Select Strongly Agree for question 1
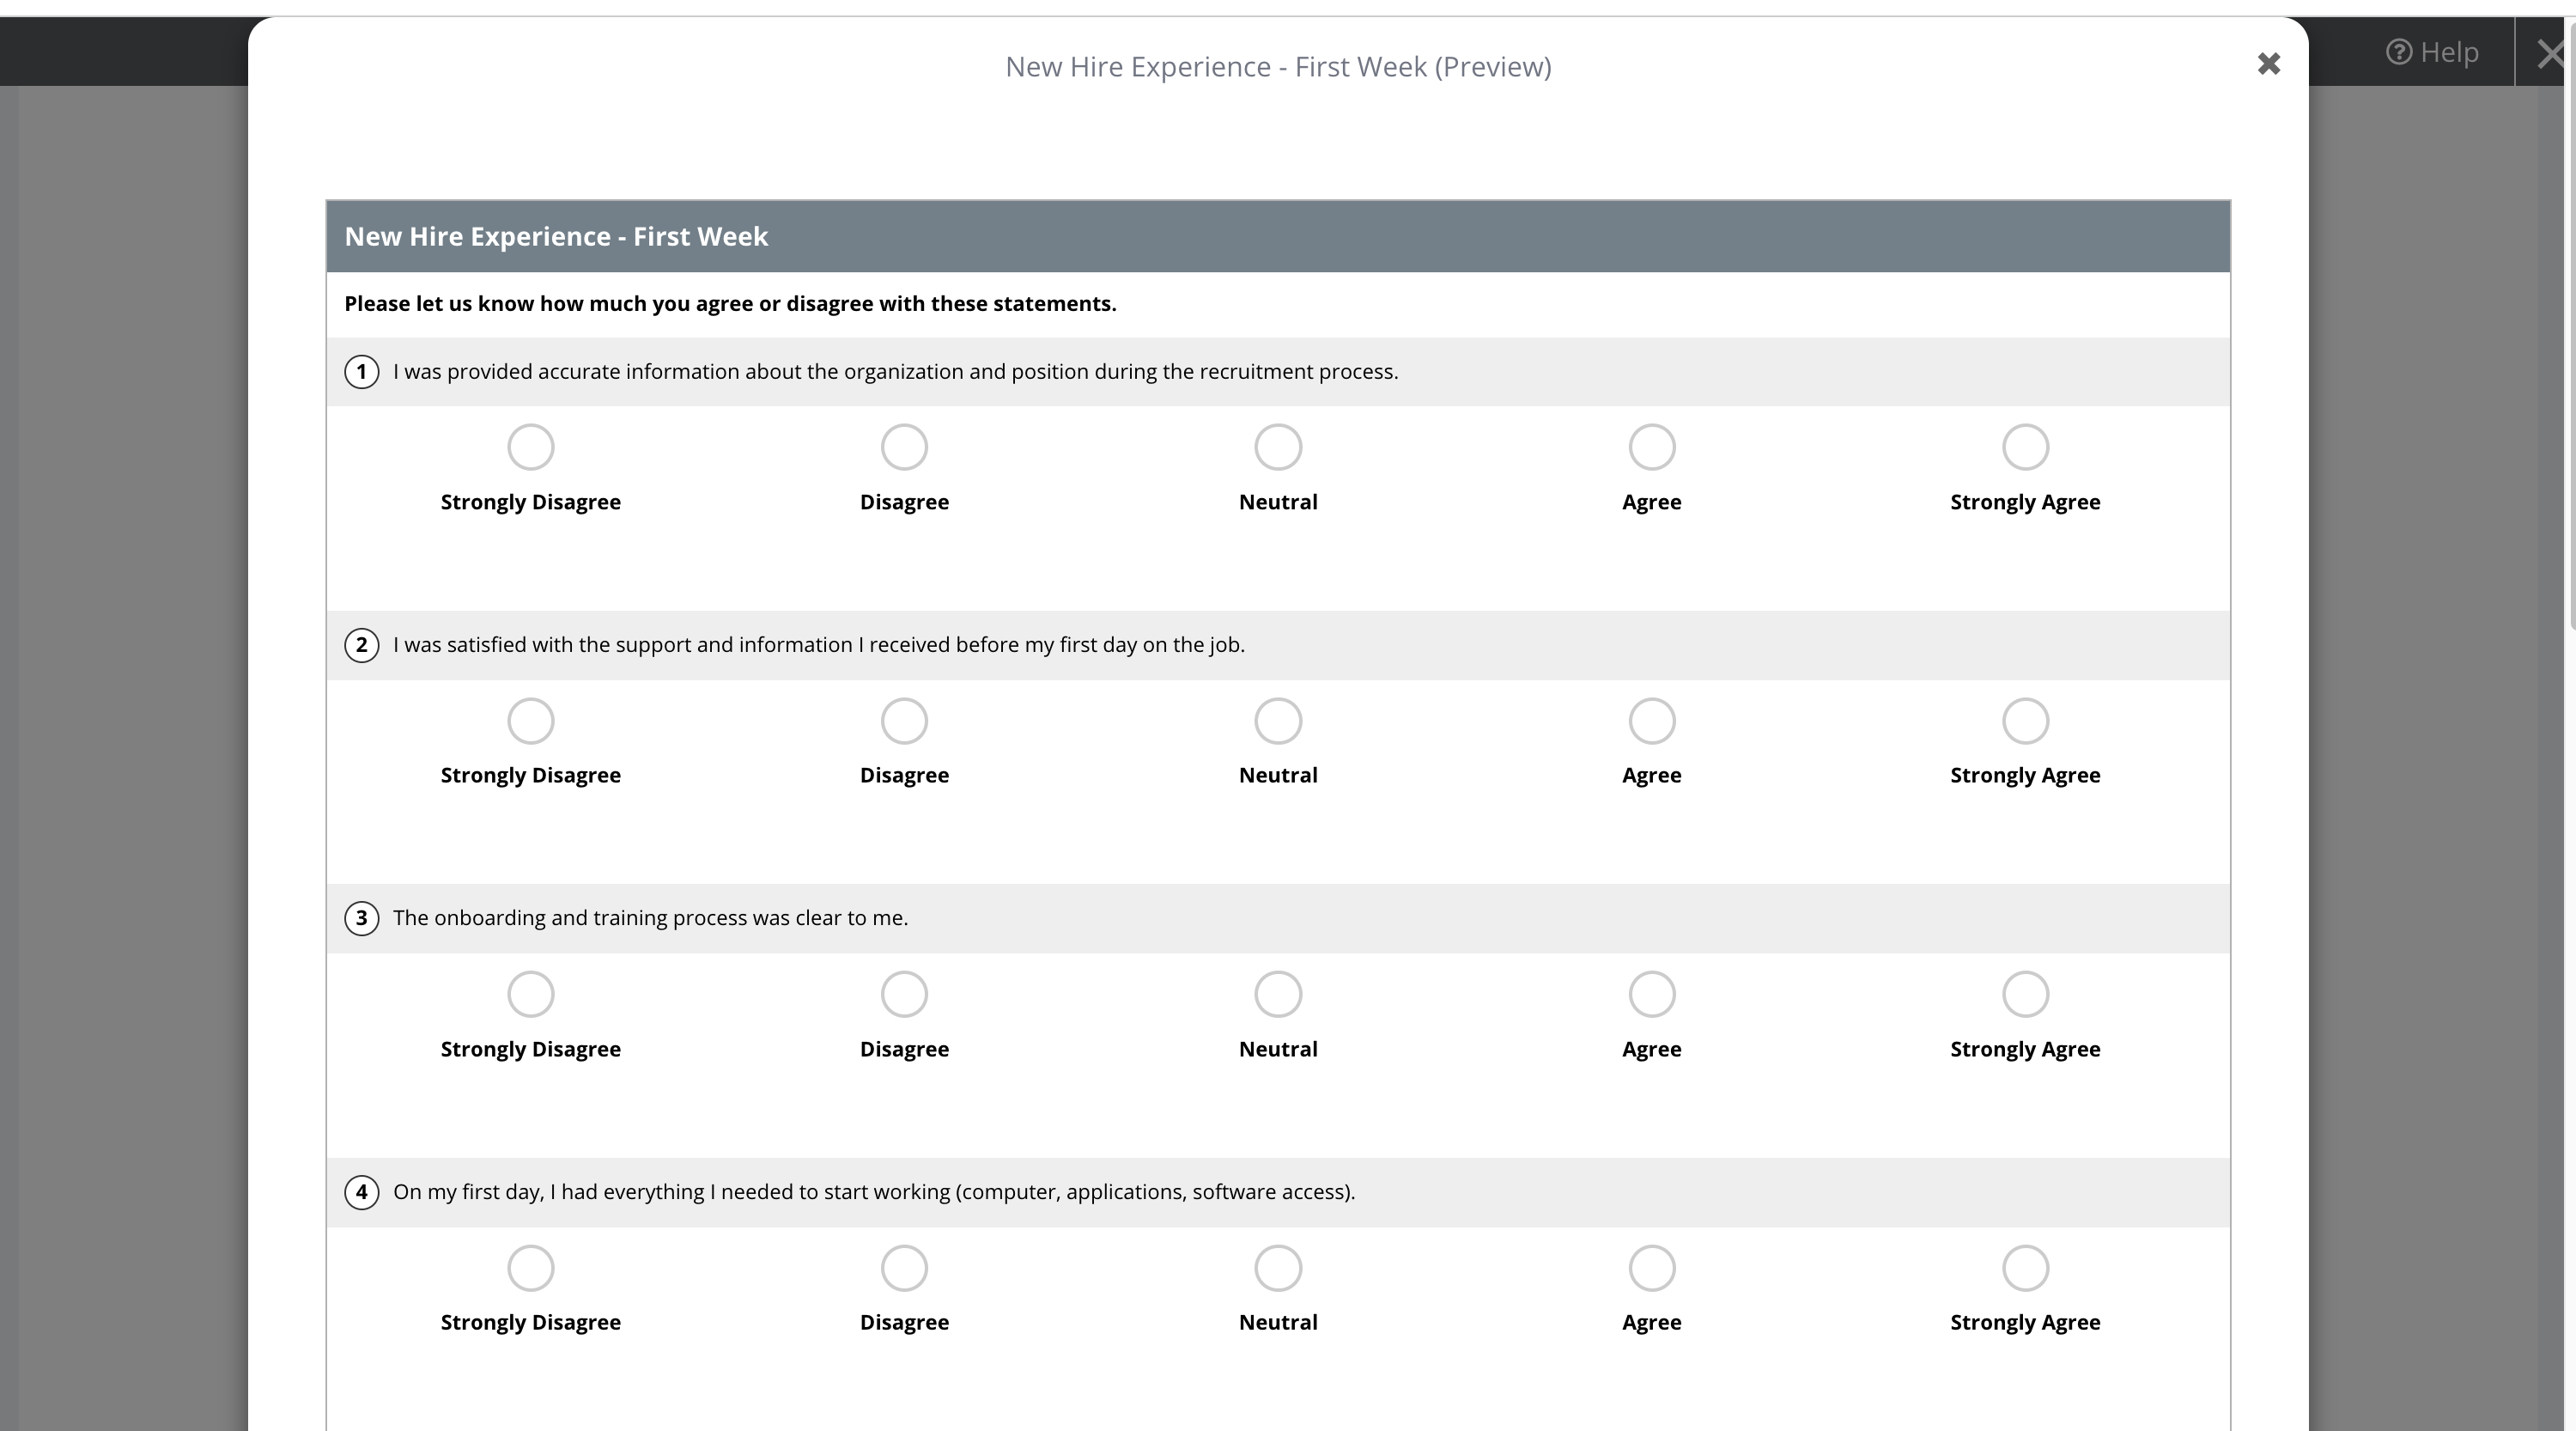Screen dimensions: 2576x1431 pyautogui.click(x=2025, y=447)
